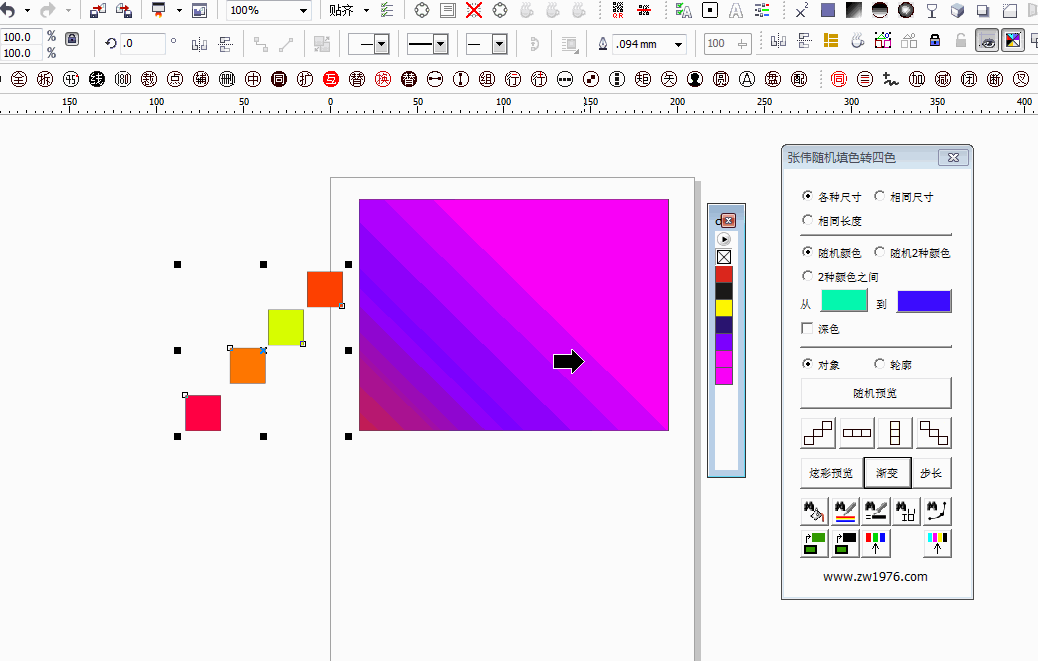Select the 相同尺寸 radio option
1038x661 pixels.
click(x=904, y=197)
